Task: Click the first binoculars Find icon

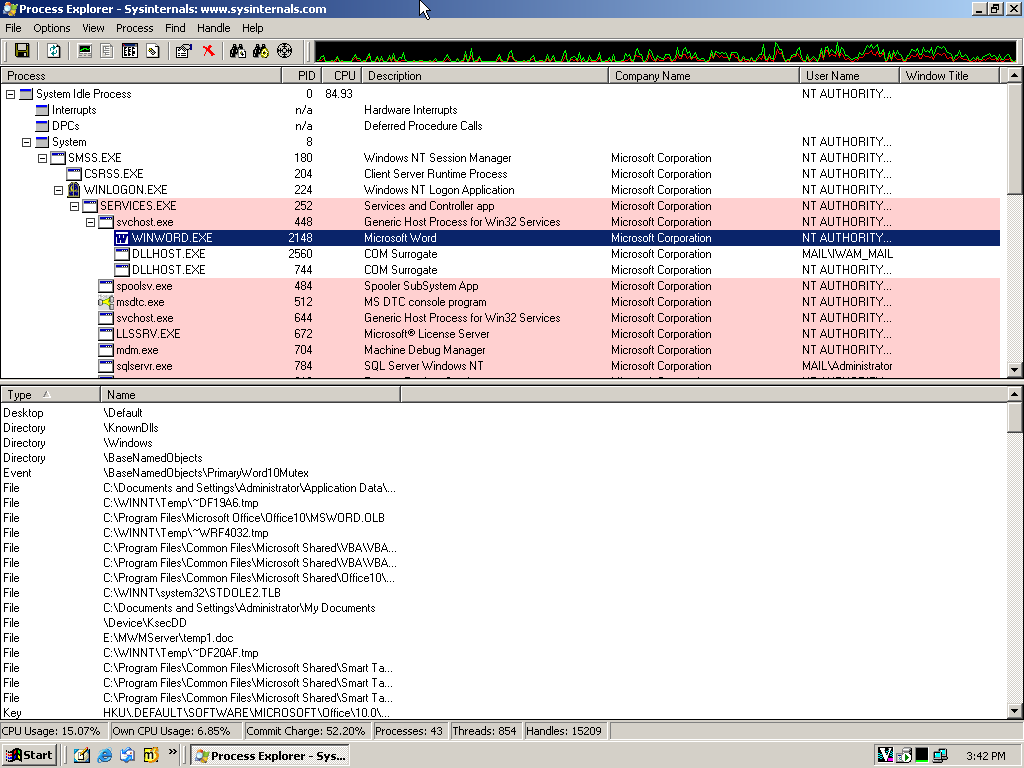Action: [238, 51]
